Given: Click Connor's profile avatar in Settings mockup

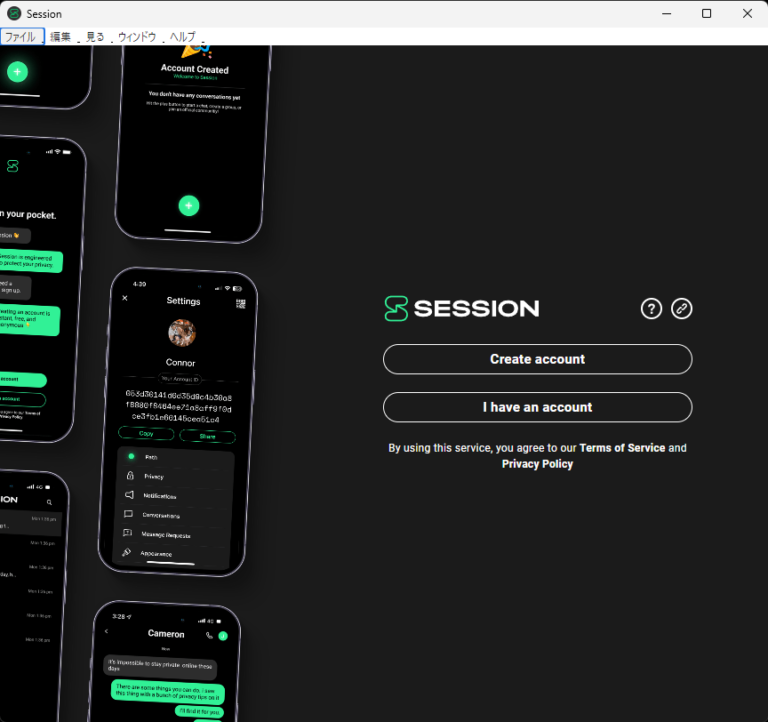Looking at the screenshot, I should click(182, 333).
